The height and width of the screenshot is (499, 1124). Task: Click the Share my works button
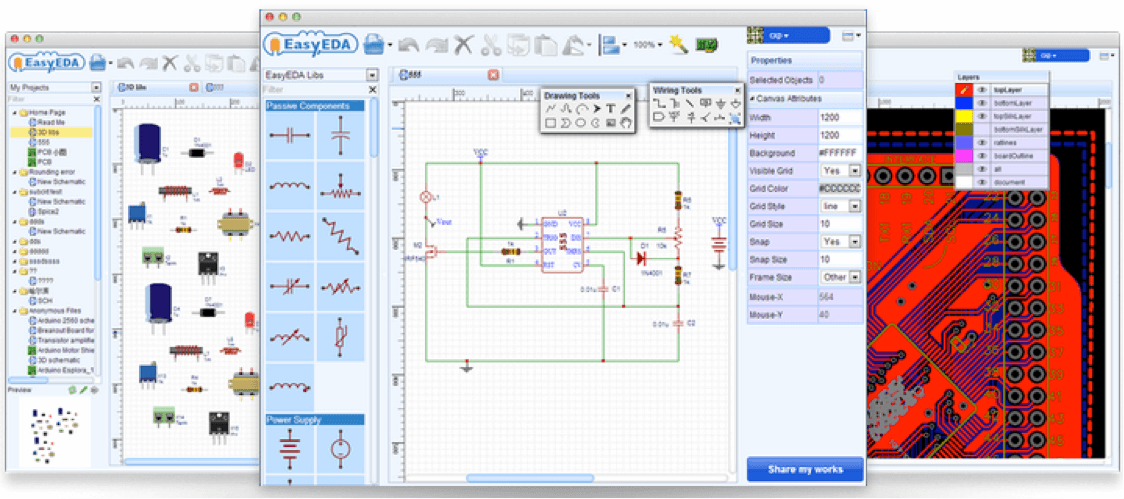pyautogui.click(x=805, y=468)
